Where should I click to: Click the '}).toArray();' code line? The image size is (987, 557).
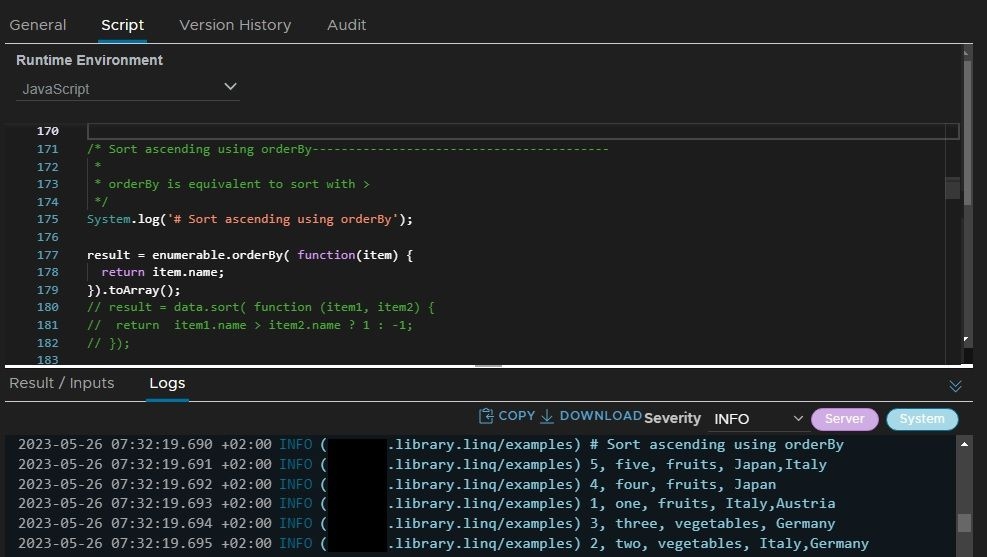pyautogui.click(x=133, y=290)
